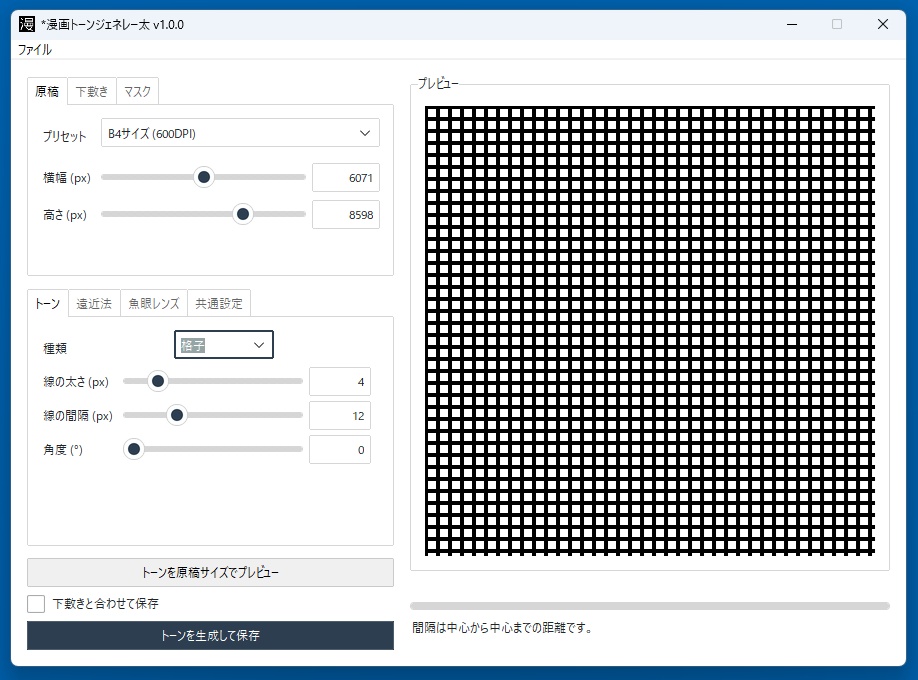
Task: Click the 線の間隔 value field showing 12
Action: 340,416
